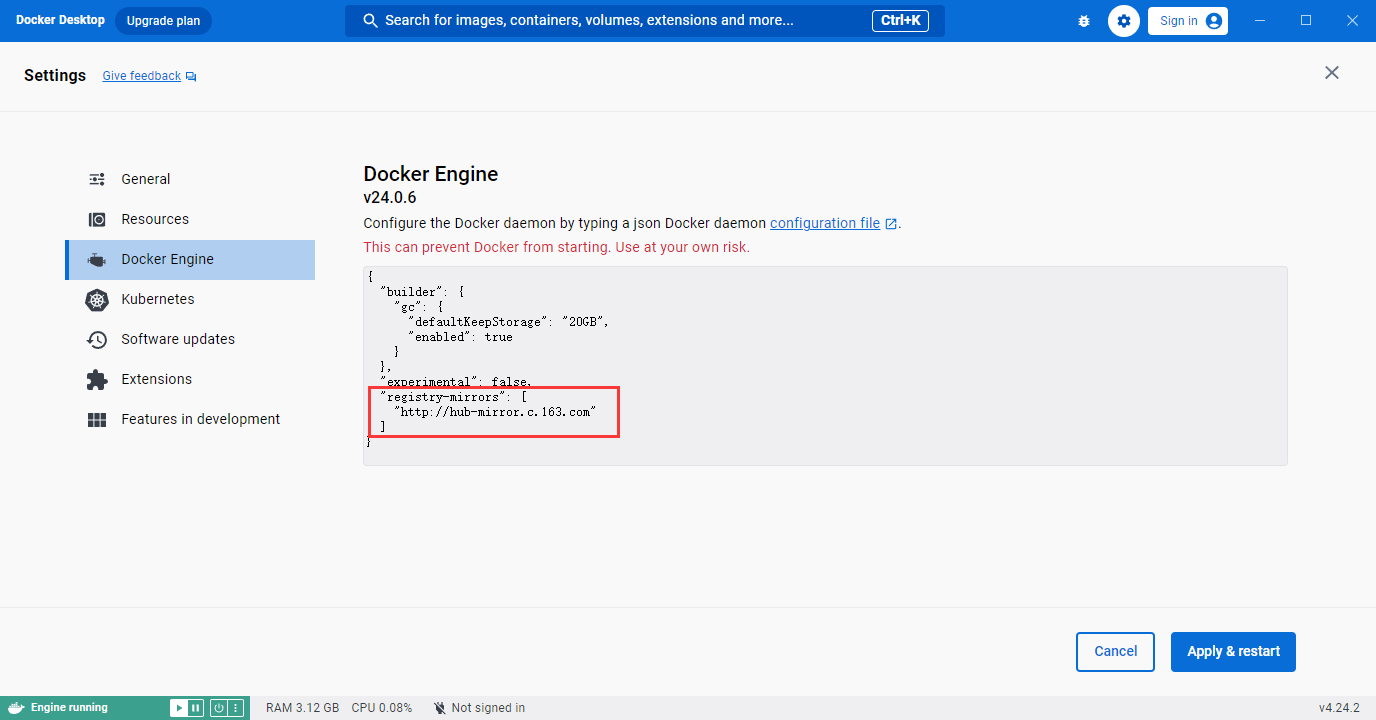Click the v4.24.2 version label

1339,708
